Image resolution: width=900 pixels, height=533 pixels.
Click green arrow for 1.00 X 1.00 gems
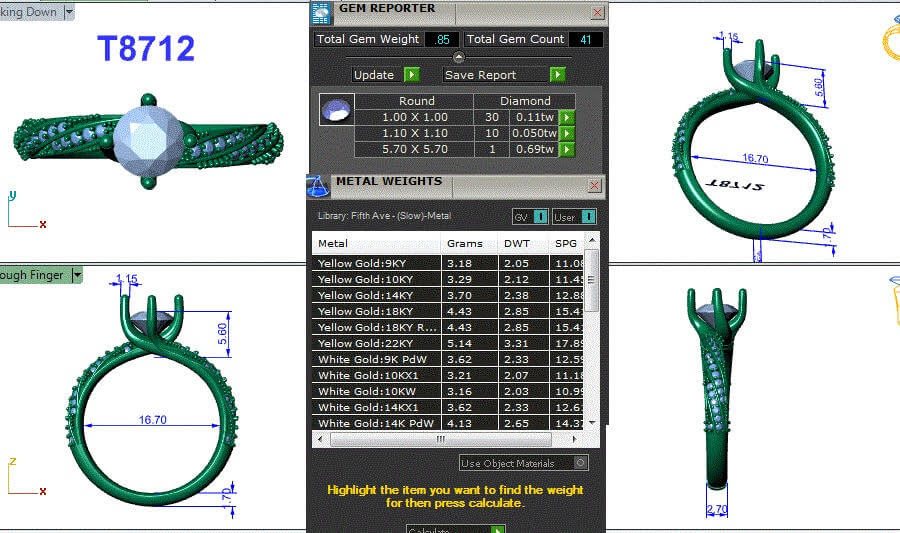tap(567, 118)
